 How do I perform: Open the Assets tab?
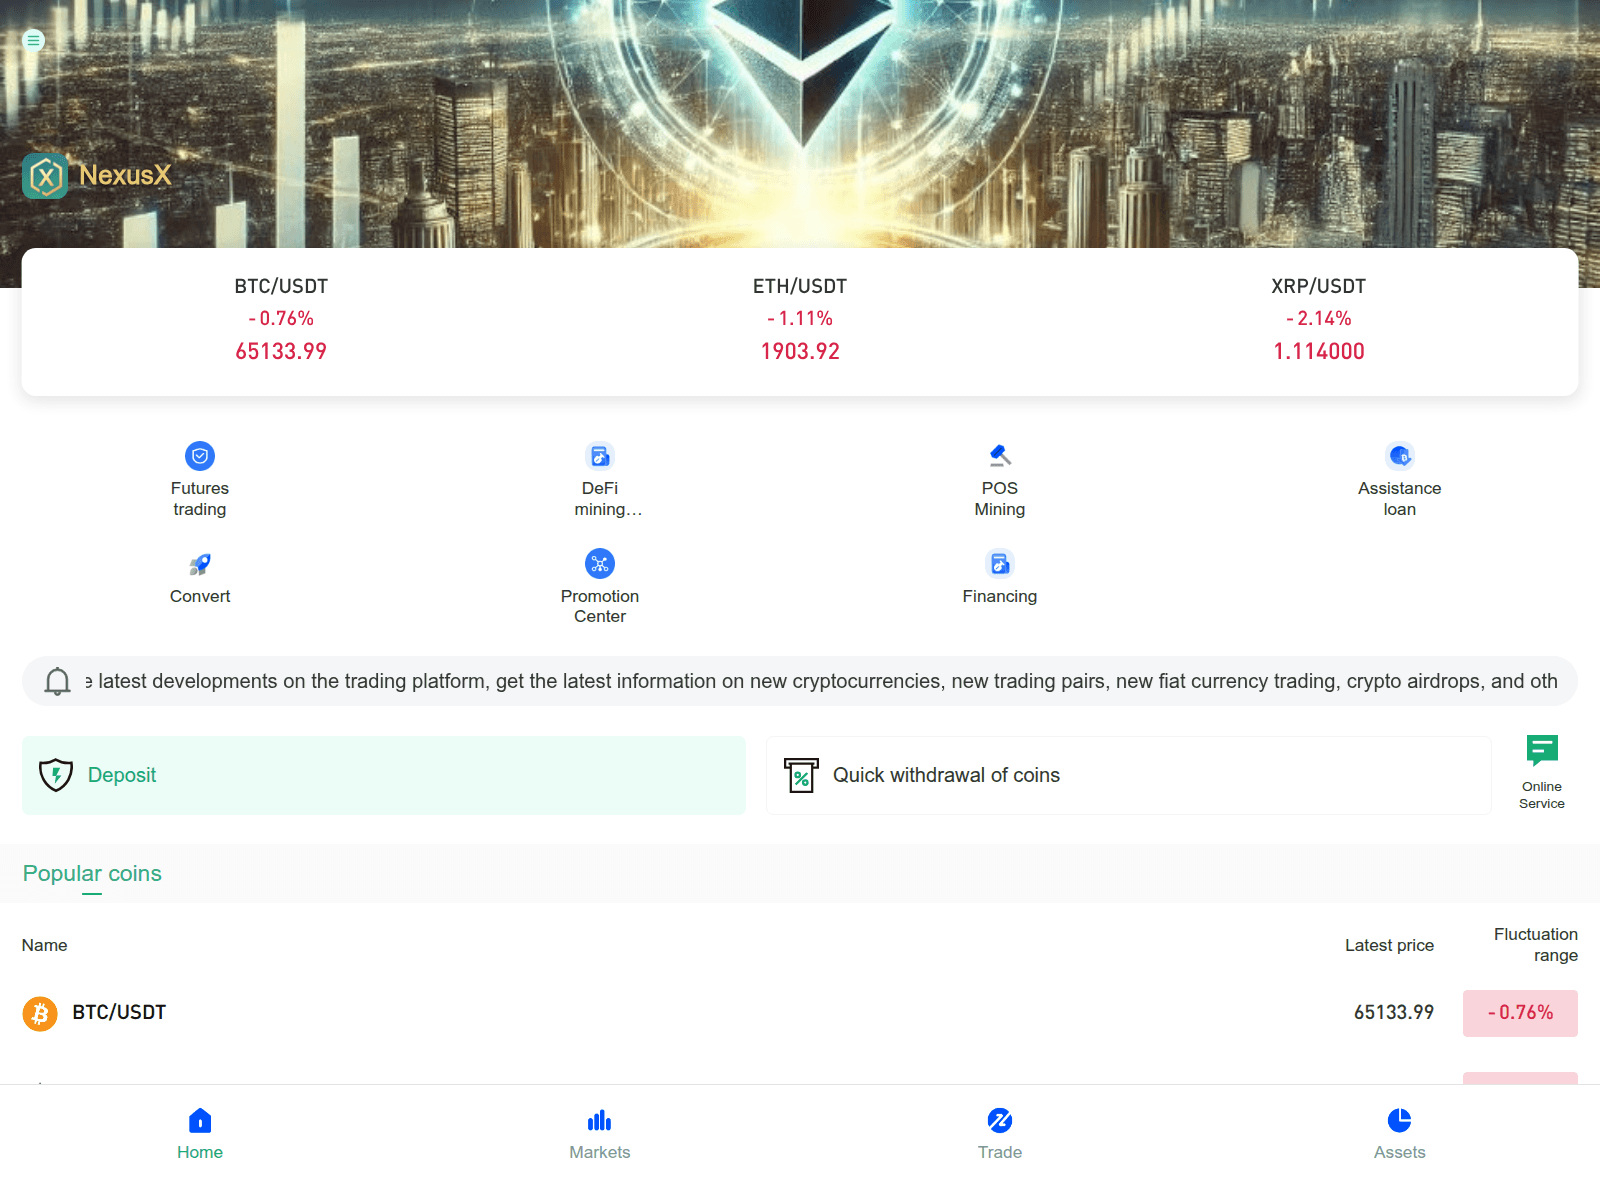point(1400,1134)
